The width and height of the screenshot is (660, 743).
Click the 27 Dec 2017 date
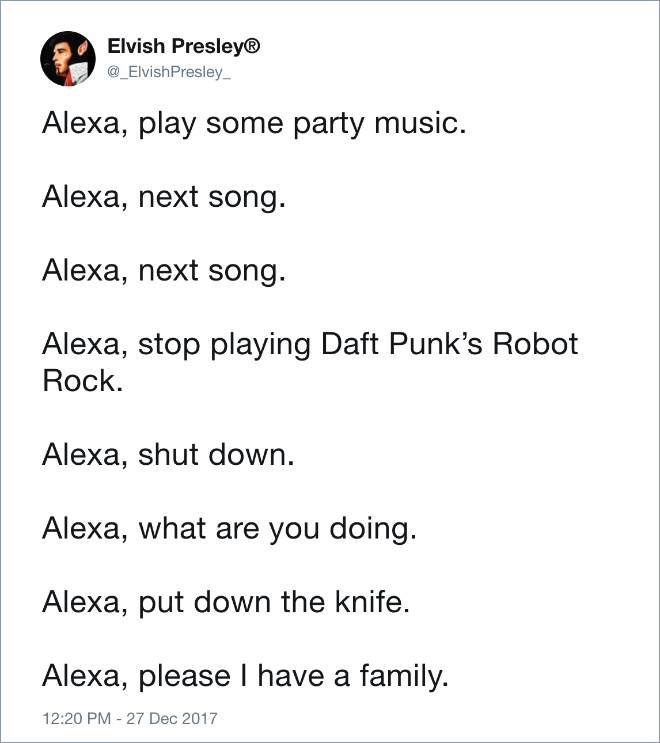pyautogui.click(x=172, y=718)
